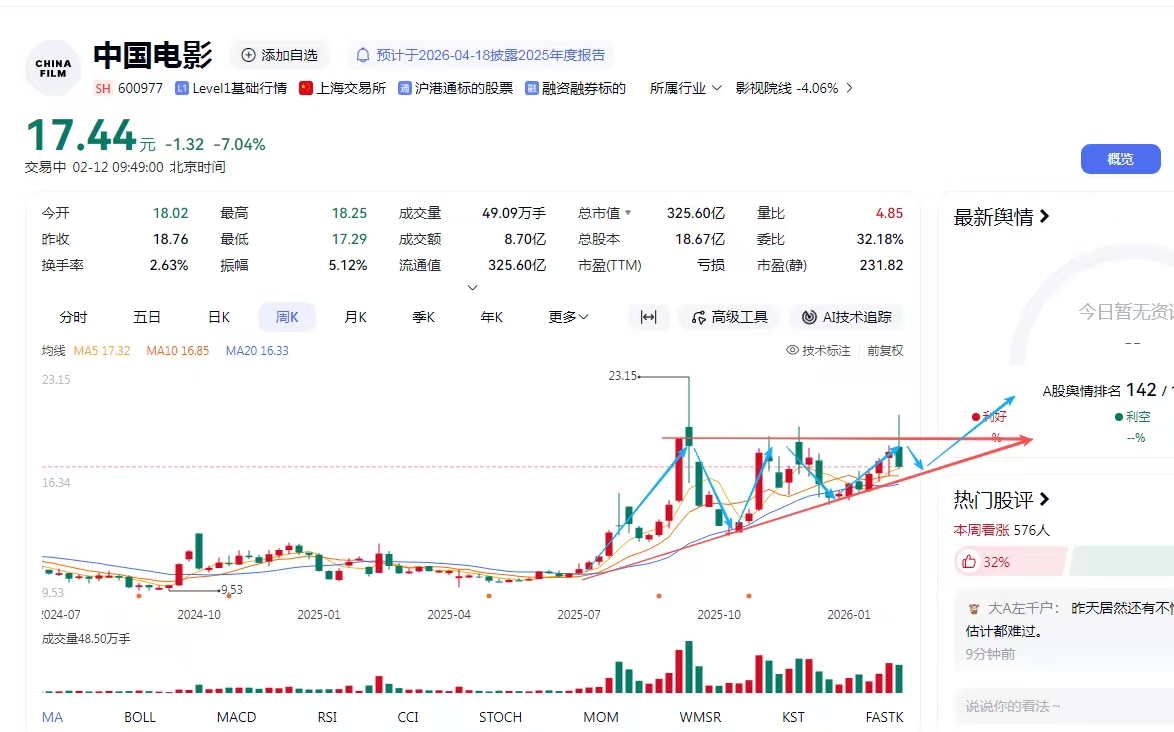This screenshot has height=732, width=1174.
Task: Click the arrow next to 热门股评
Action: (1044, 498)
